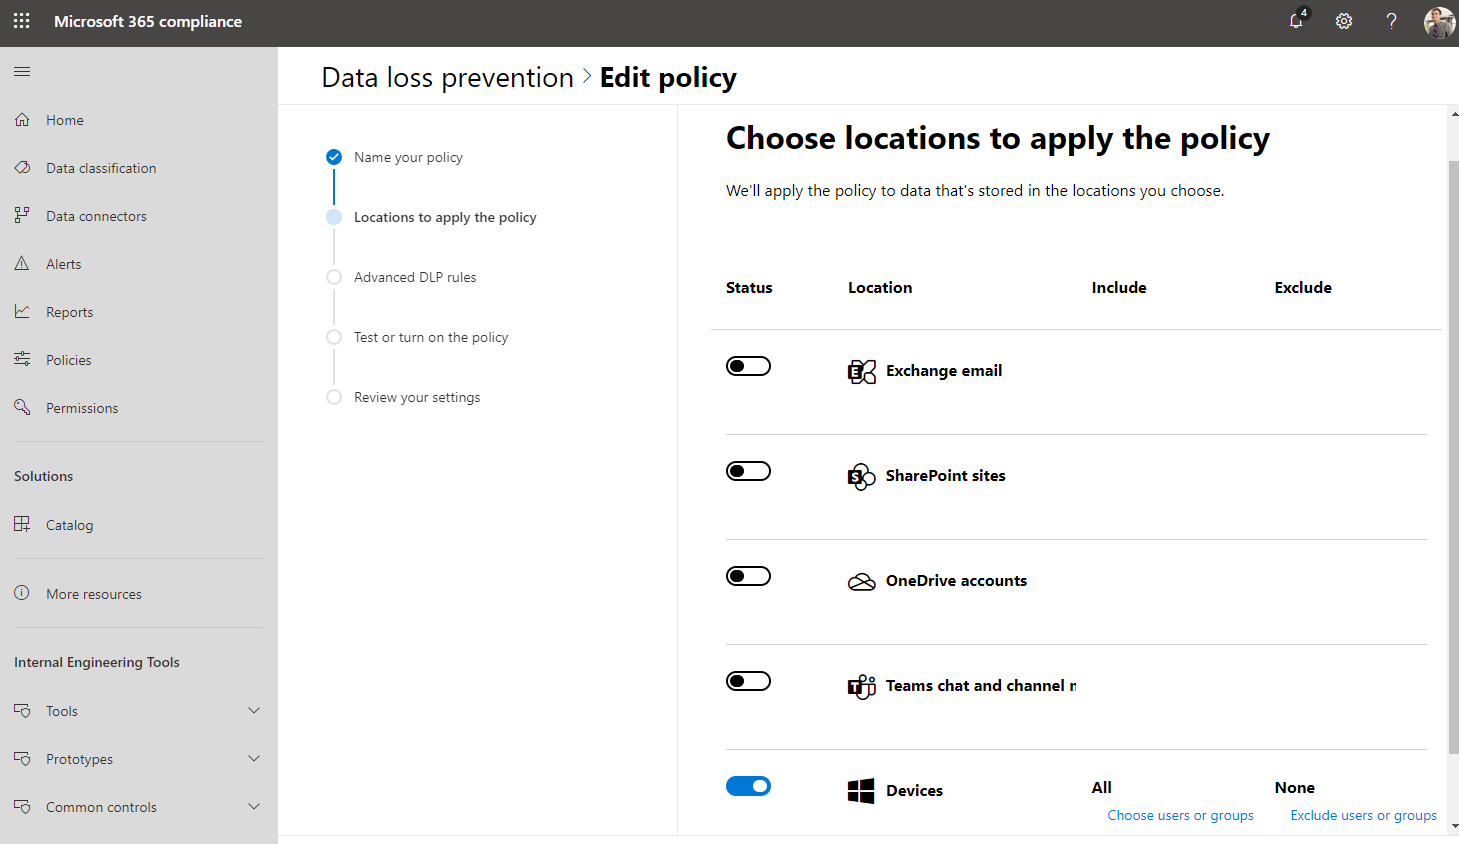Turn on the SharePoint sites location

coord(748,470)
